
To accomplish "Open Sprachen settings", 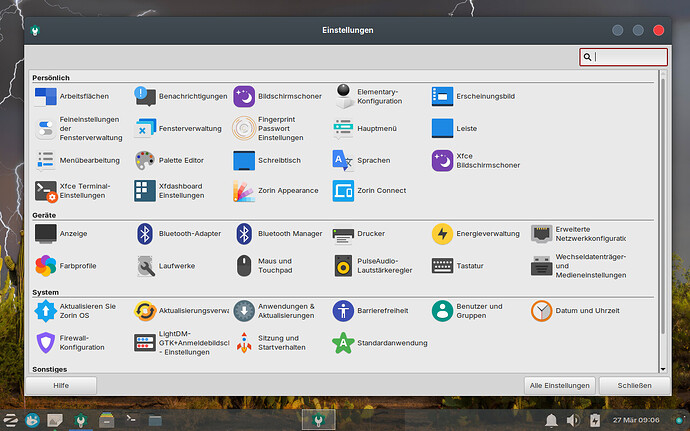I will 361,161.
